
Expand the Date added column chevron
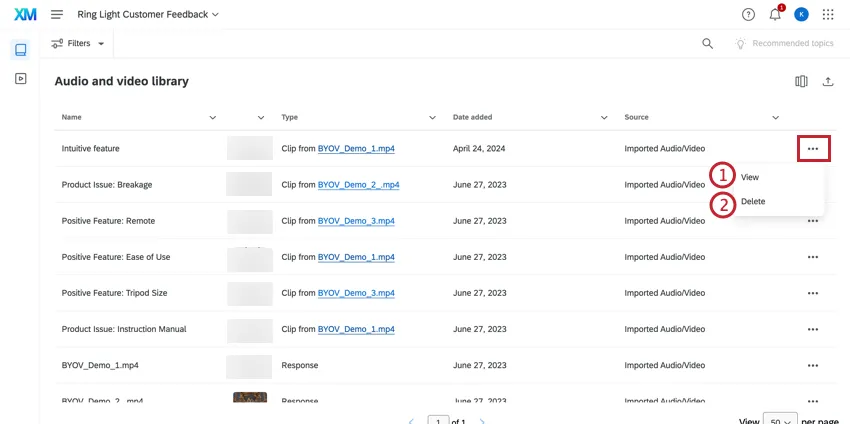[x=604, y=118]
